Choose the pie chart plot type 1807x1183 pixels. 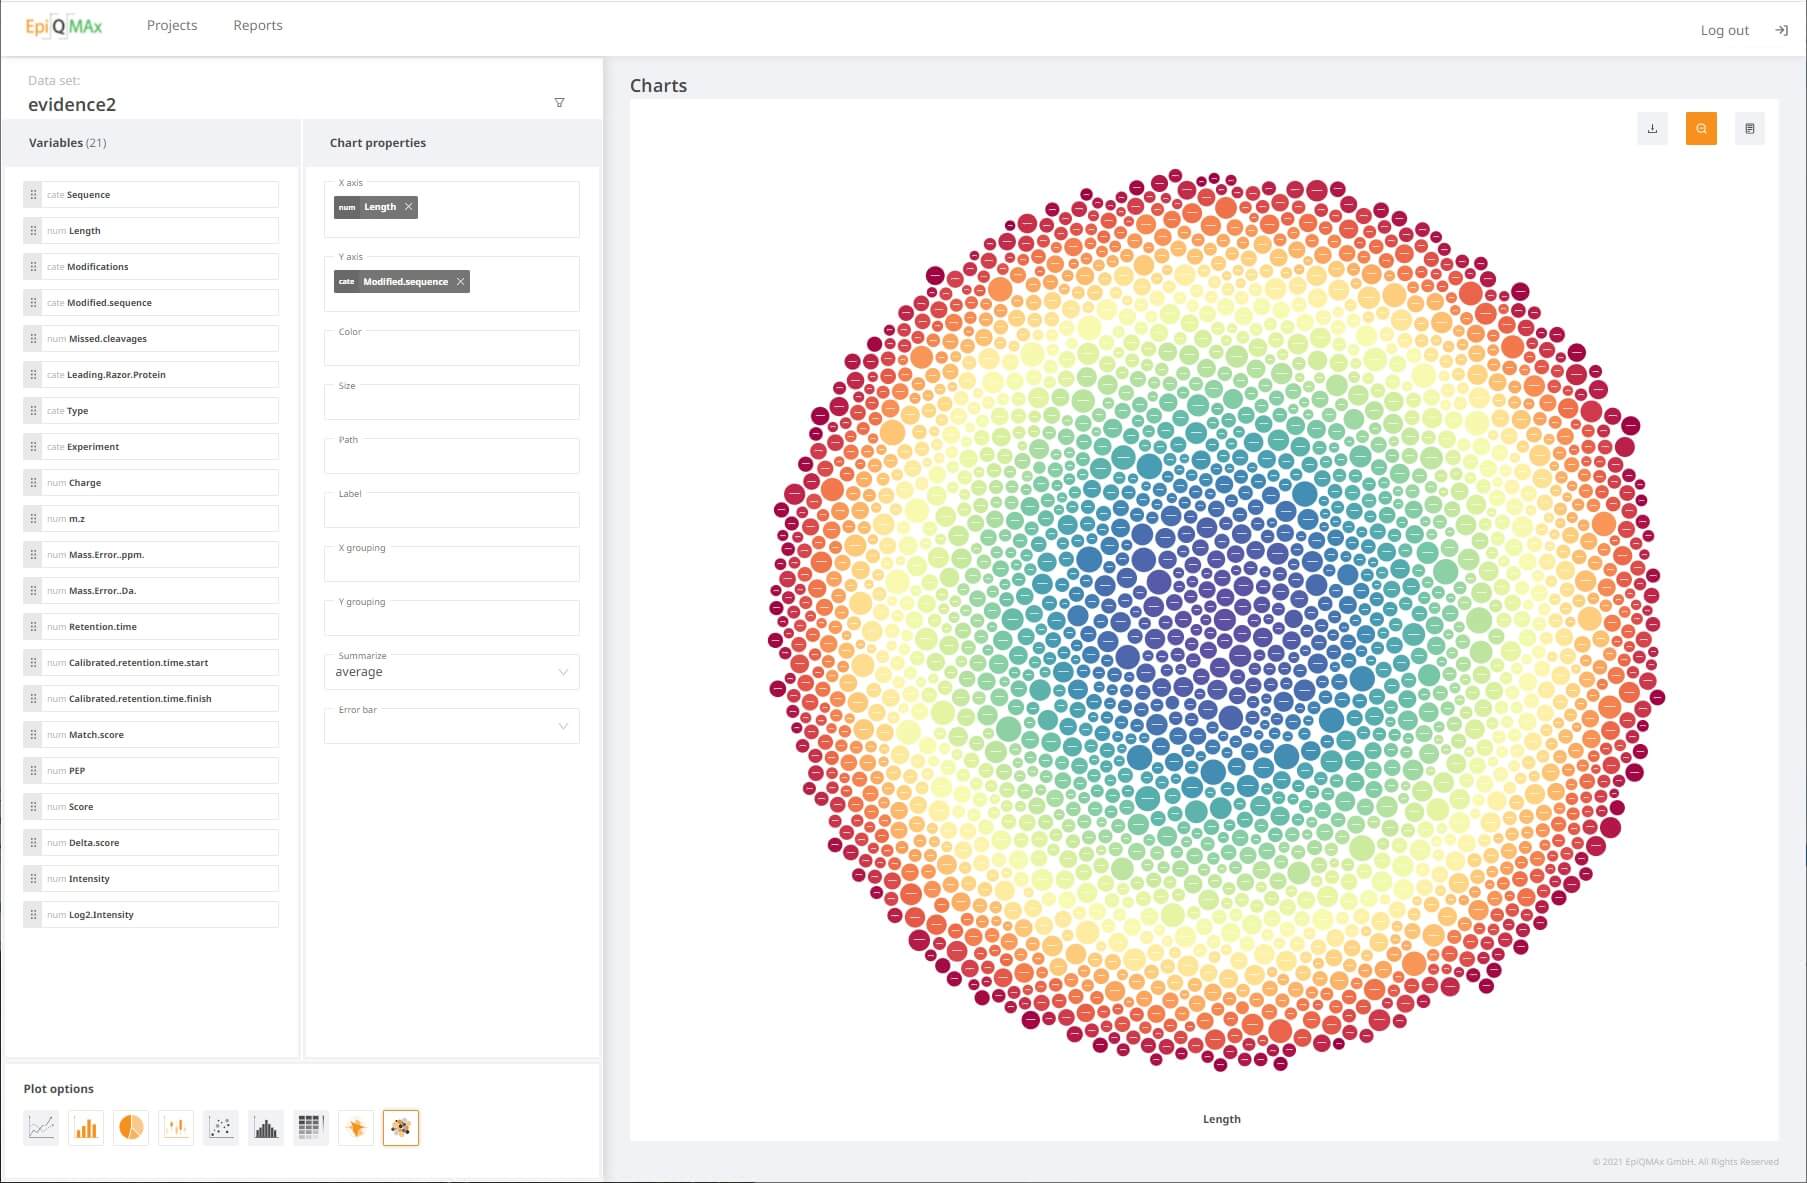click(131, 1128)
